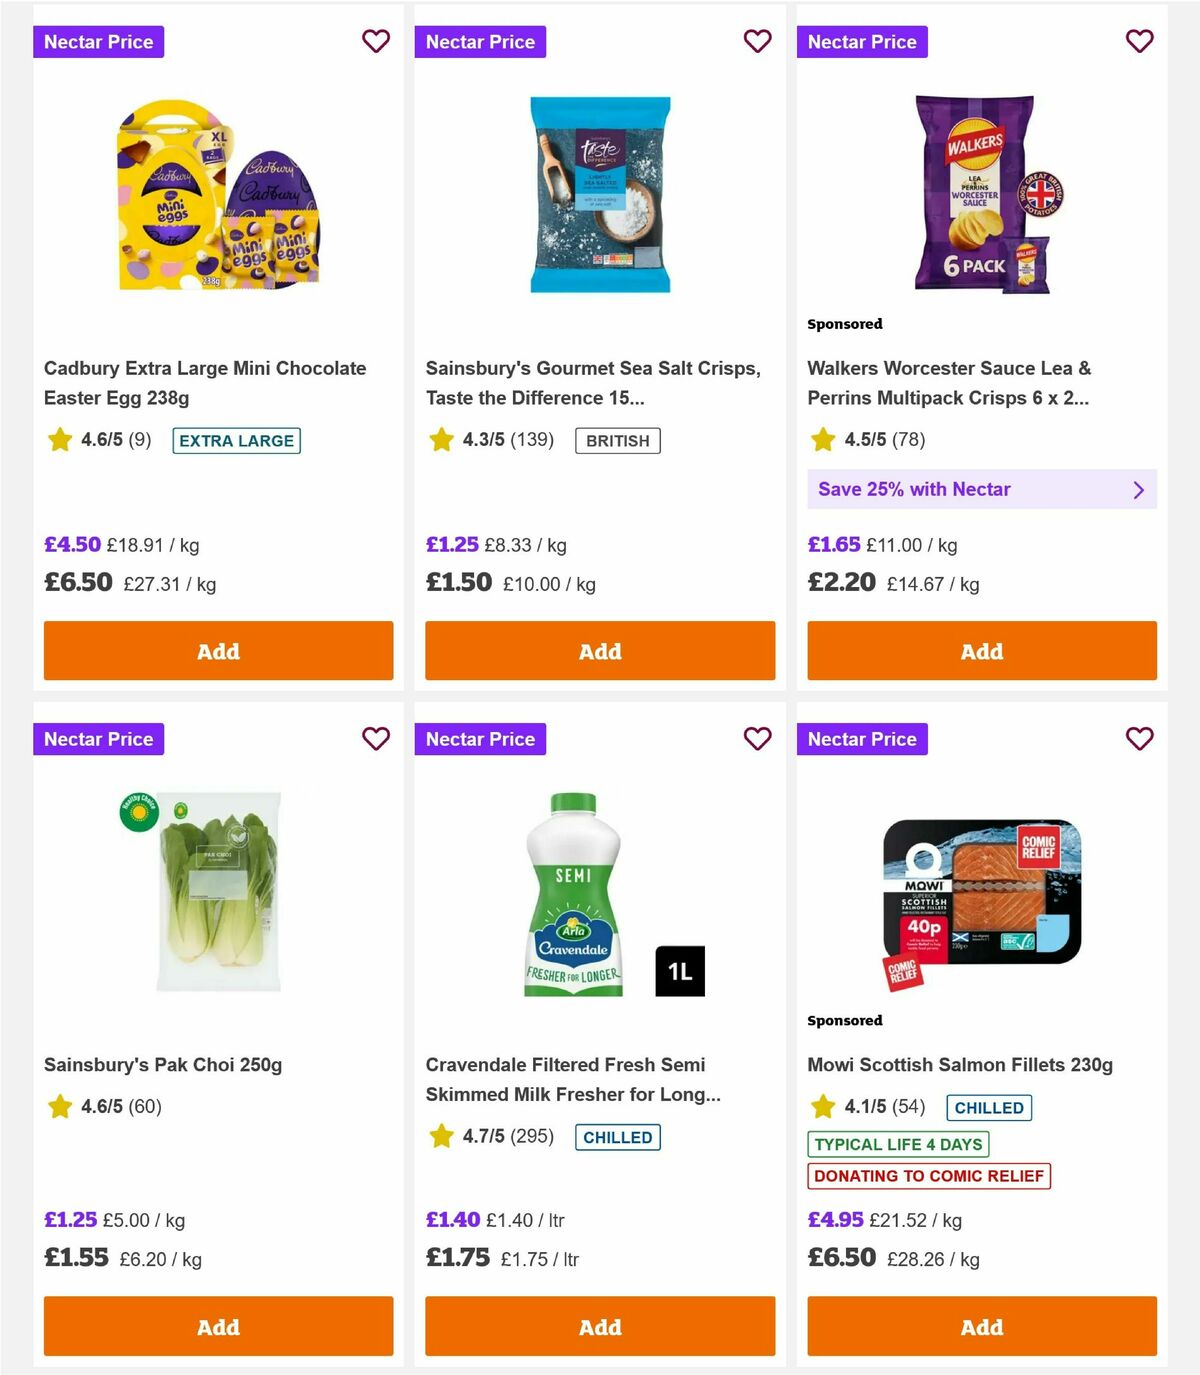The height and width of the screenshot is (1375, 1200).
Task: Open the Save 25% with Nectar offer chevron
Action: coord(1139,489)
